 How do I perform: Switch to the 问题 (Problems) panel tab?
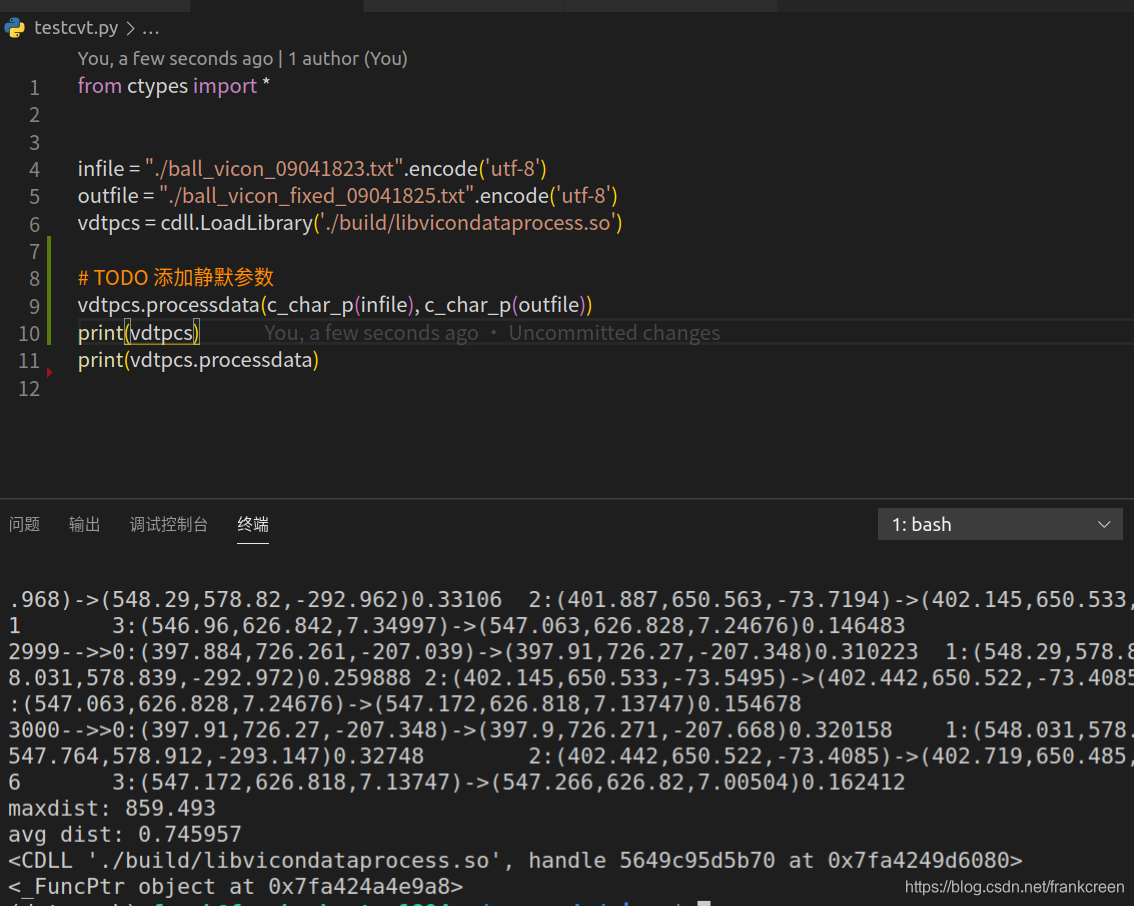pos(24,523)
